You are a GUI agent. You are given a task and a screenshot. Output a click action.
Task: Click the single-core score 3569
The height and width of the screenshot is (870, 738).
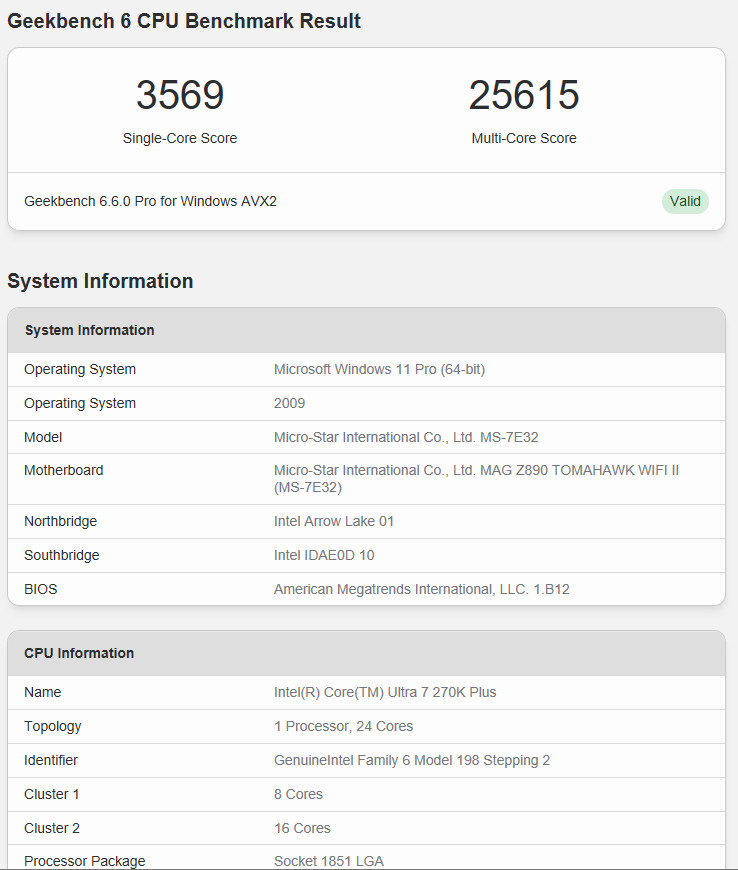(180, 95)
